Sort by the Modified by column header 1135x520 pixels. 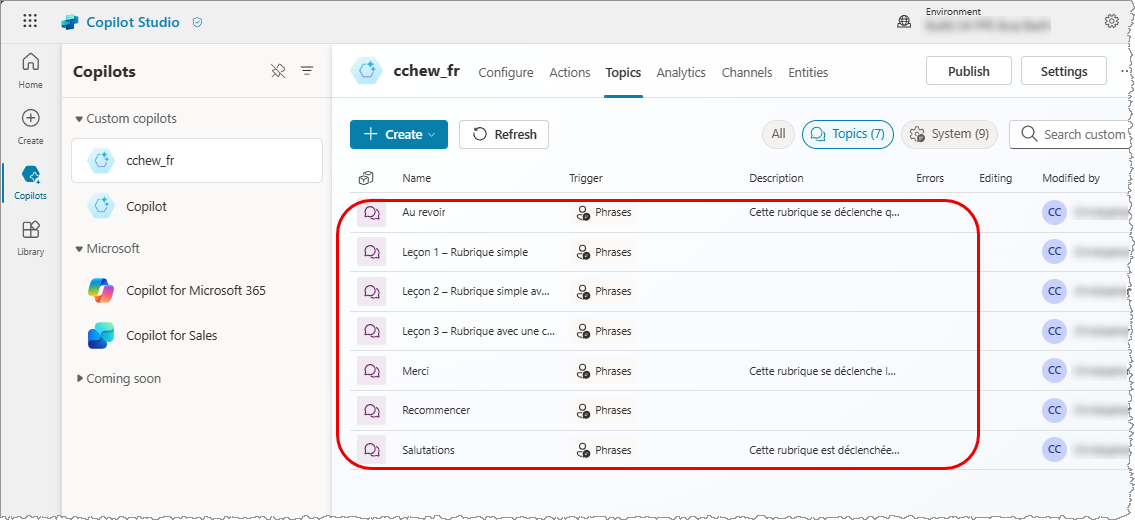tap(1071, 178)
